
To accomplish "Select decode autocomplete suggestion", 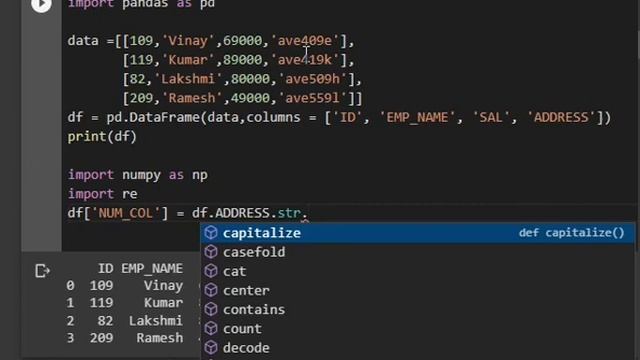I will tap(418, 348).
